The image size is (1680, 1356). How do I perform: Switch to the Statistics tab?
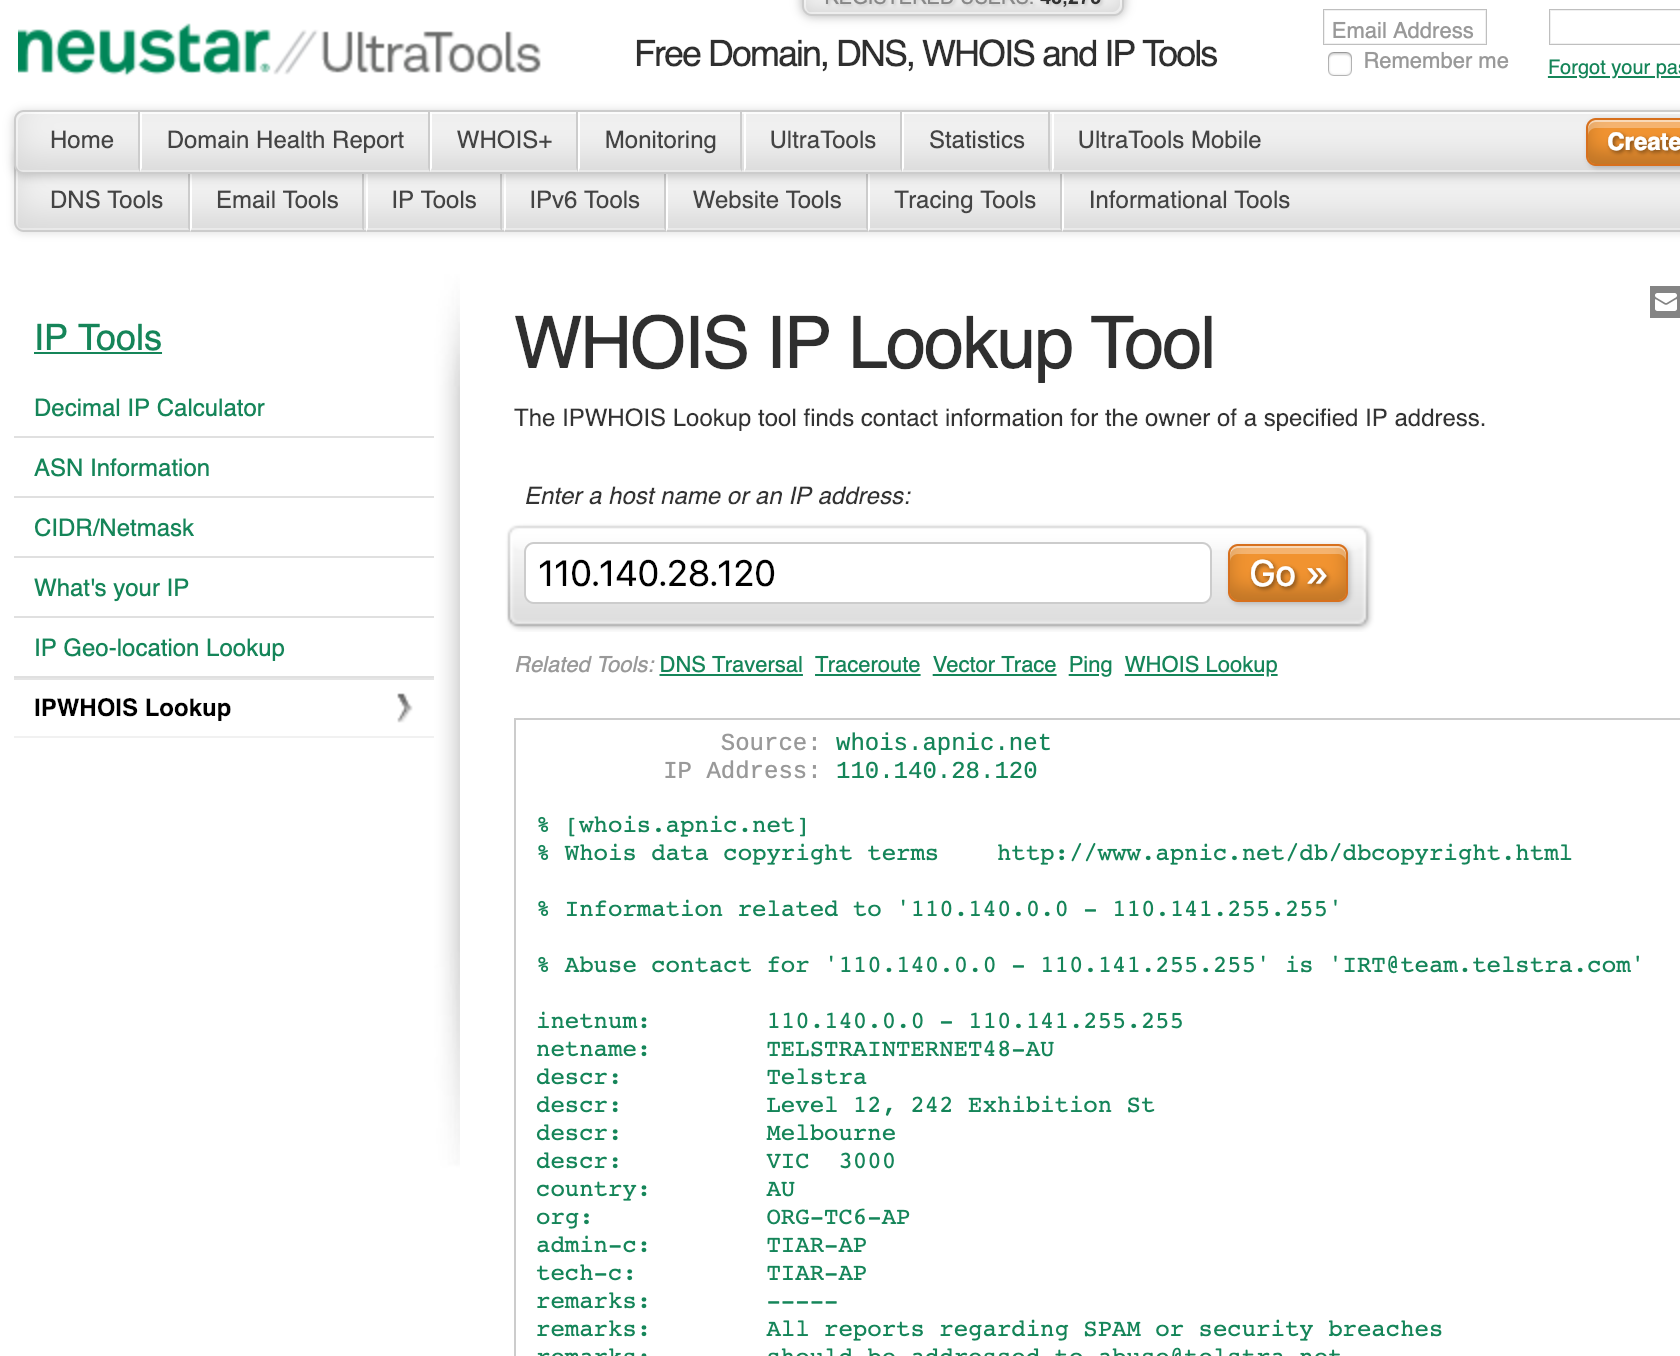[976, 140]
